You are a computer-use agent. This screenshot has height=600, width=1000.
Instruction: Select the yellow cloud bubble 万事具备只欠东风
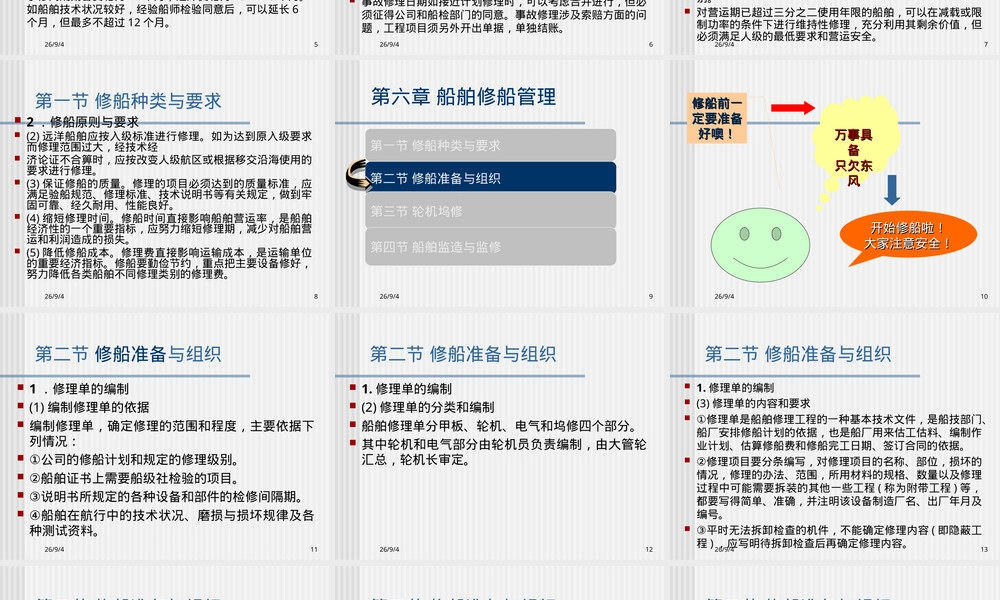click(855, 150)
